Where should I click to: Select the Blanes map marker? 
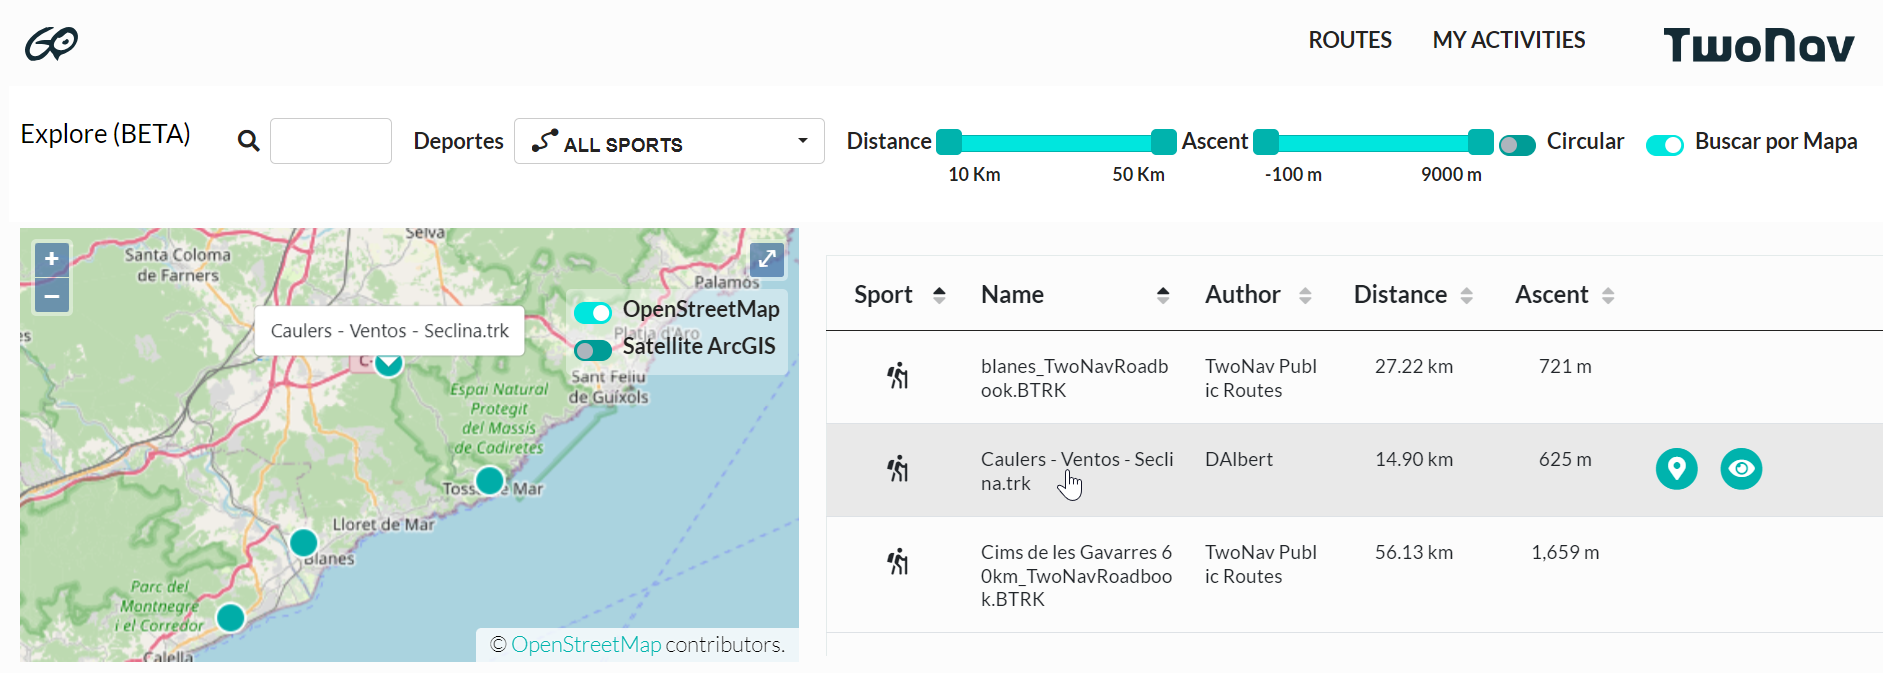[303, 543]
